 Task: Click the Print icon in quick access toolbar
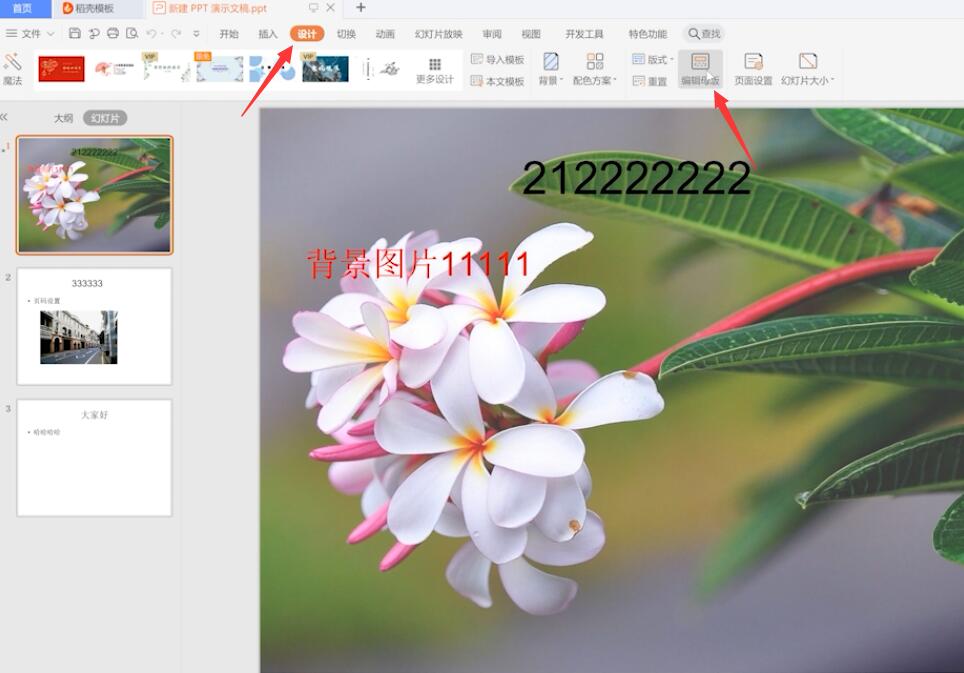pyautogui.click(x=113, y=33)
